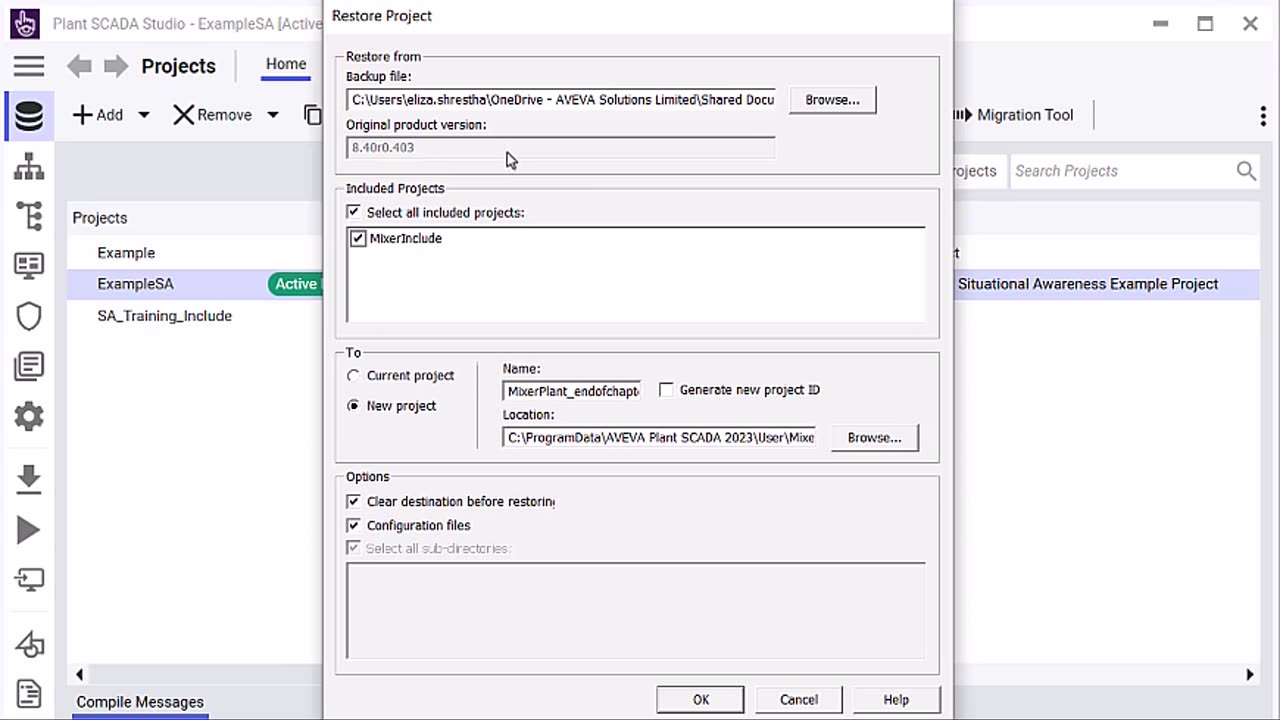Go forward with the right arrow
This screenshot has width=1280, height=720.
(x=116, y=66)
